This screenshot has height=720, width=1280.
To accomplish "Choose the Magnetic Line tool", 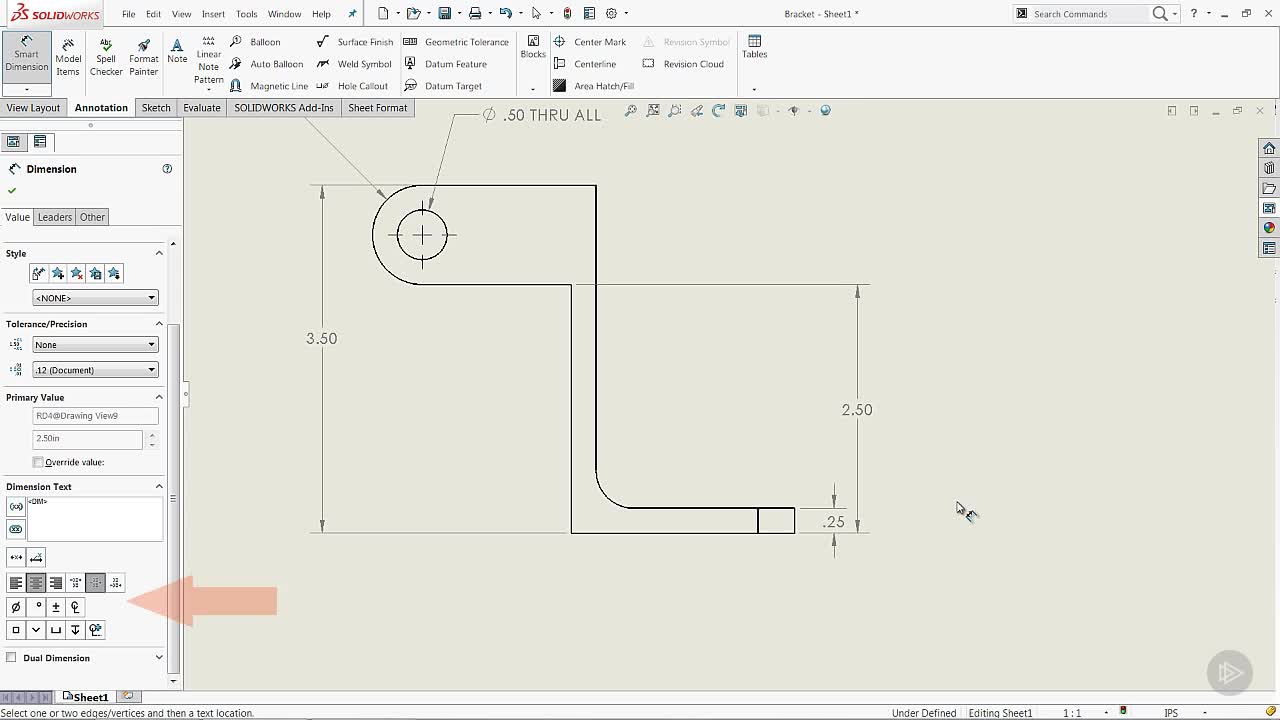I will [x=268, y=86].
